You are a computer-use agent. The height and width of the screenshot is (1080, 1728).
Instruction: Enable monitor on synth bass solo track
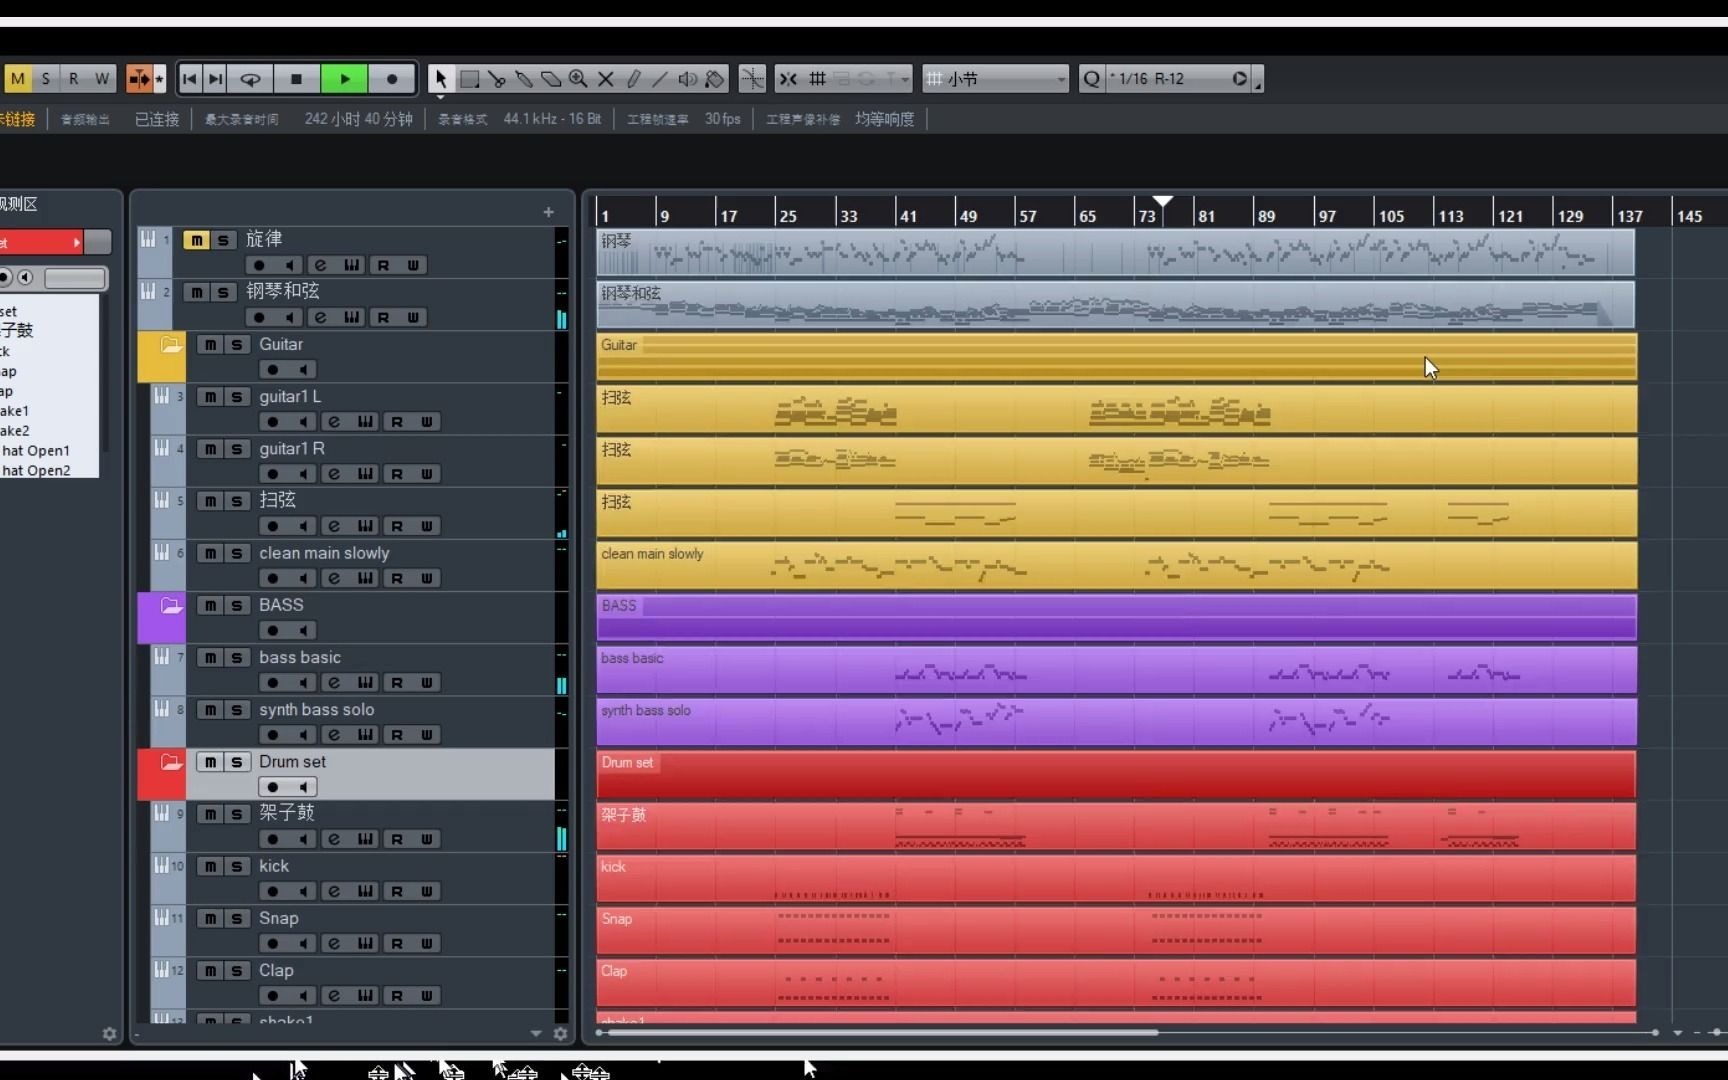(302, 735)
